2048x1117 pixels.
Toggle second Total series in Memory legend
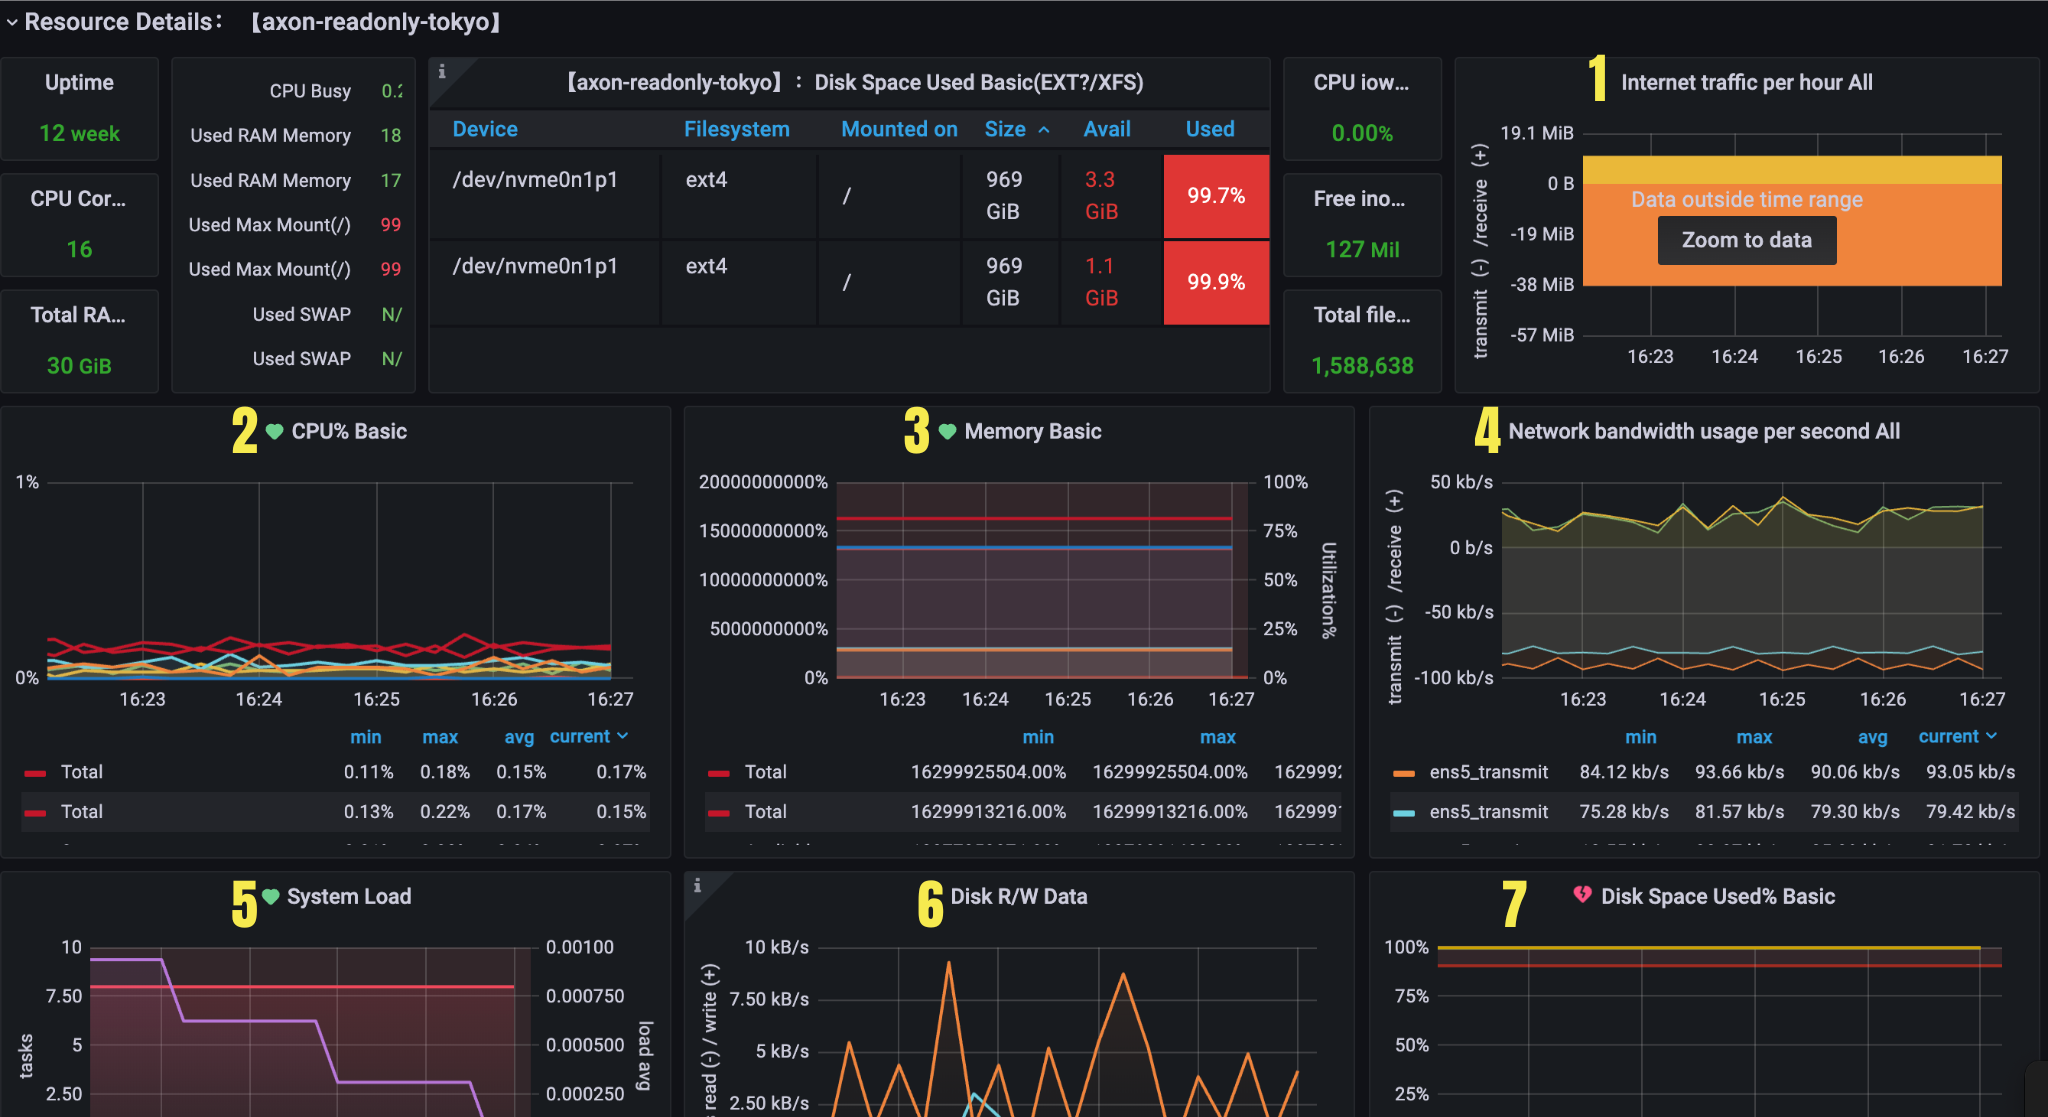click(x=766, y=812)
